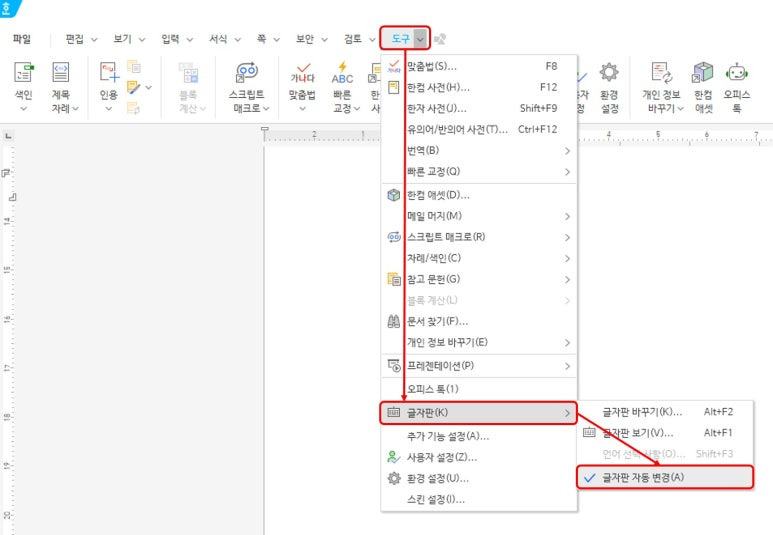Expand the dropdown arrow under 색인

23,108
